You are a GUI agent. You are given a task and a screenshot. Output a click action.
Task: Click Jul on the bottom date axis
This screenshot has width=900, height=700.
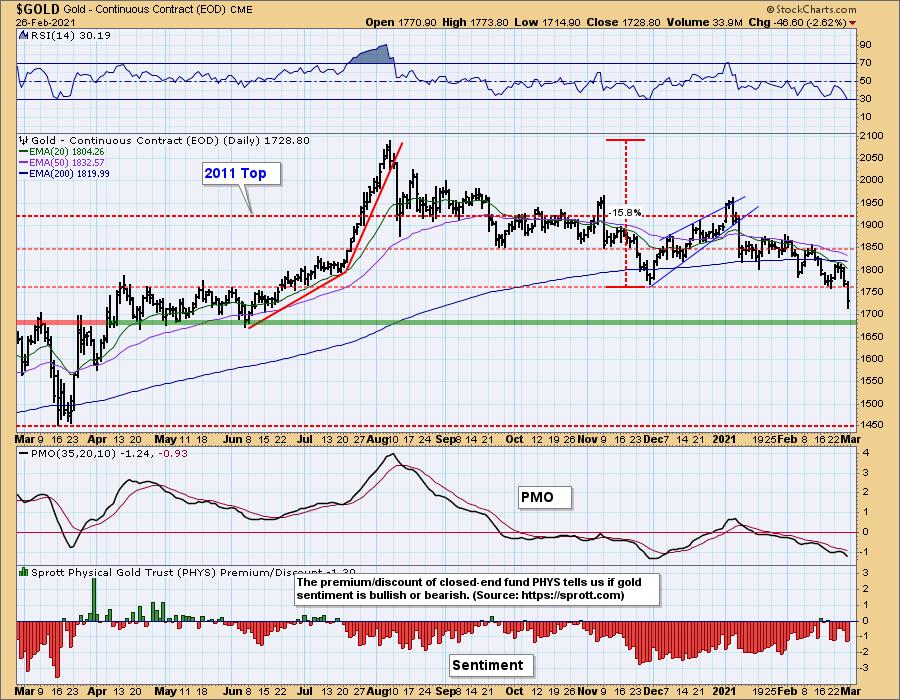304,691
